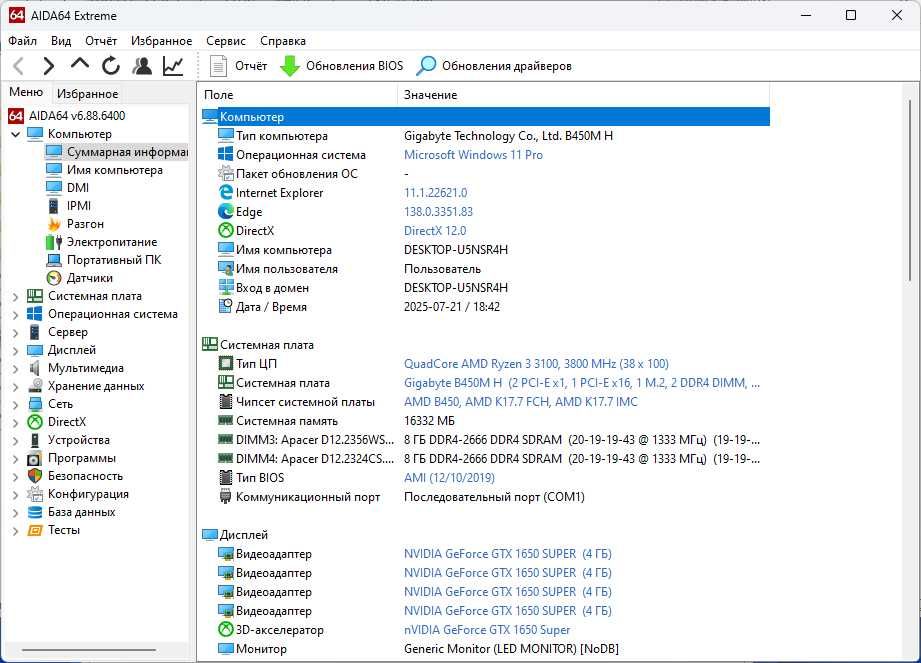921x663 pixels.
Task: Click the green Обновления BIOS arrow icon
Action: click(290, 66)
